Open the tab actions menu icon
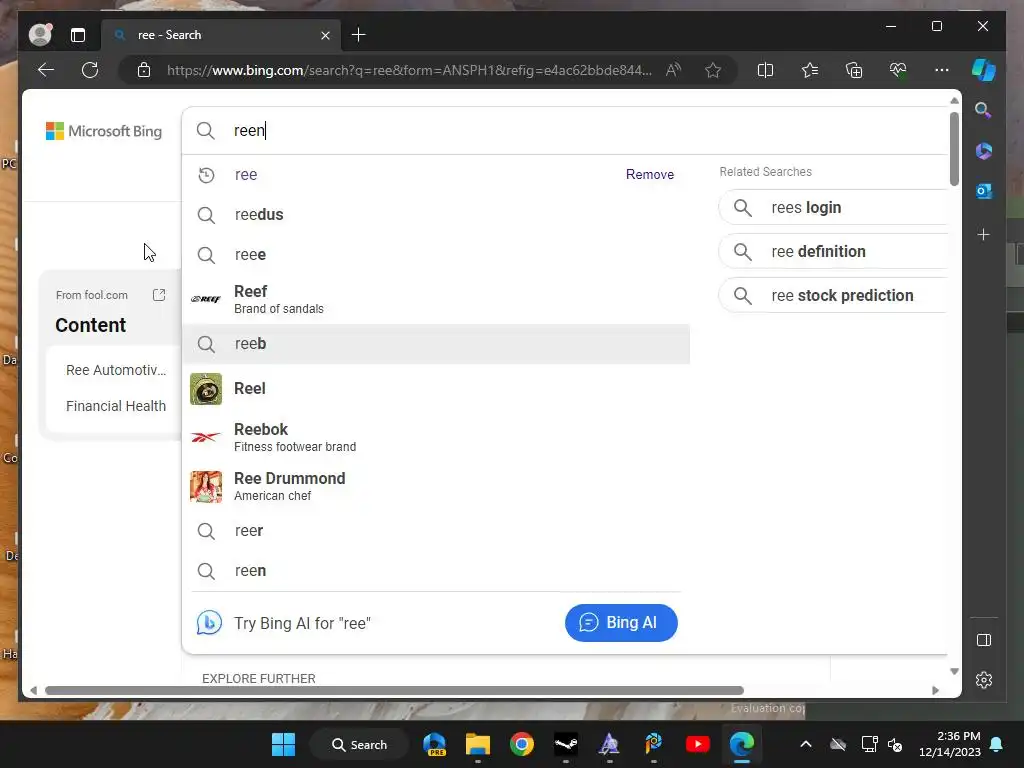This screenshot has height=768, width=1024. pos(78,35)
